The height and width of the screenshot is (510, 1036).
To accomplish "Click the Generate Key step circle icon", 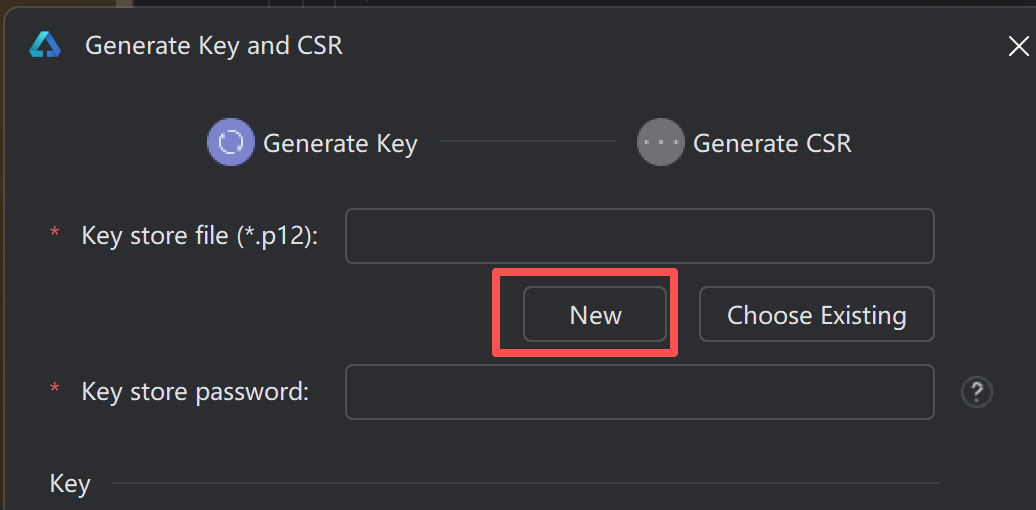I will tap(230, 143).
